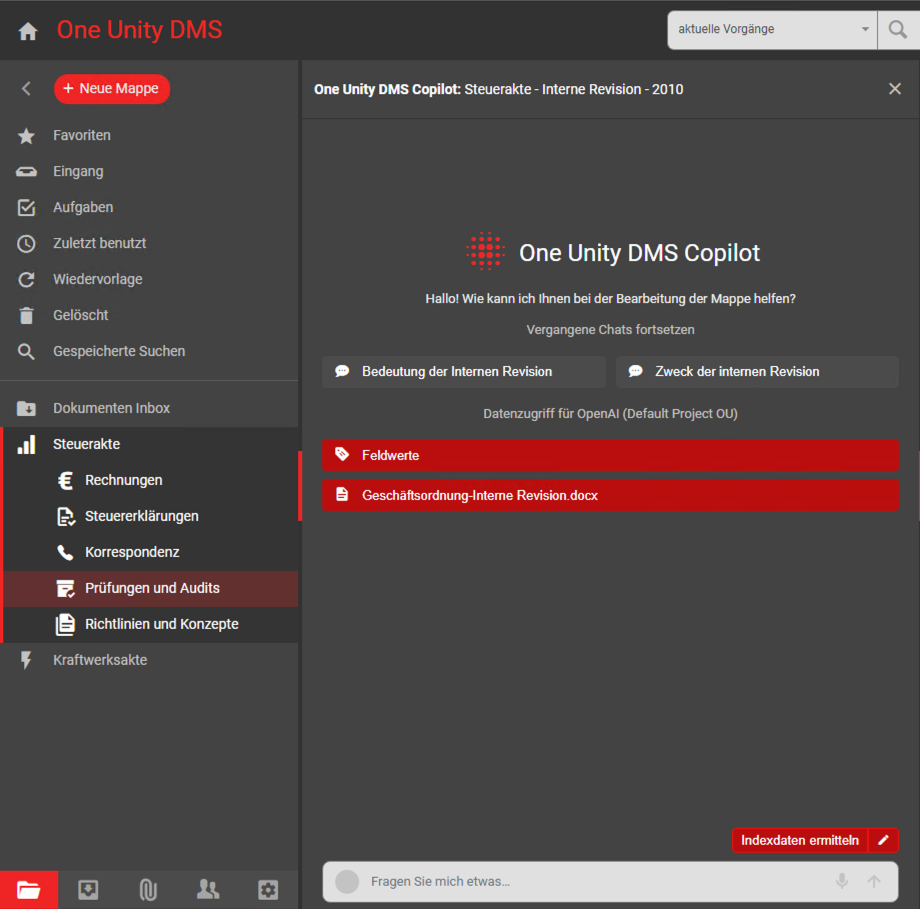The height and width of the screenshot is (909, 920).
Task: Click 'Vergangene Chats fortsetzen' text
Action: coord(610,330)
